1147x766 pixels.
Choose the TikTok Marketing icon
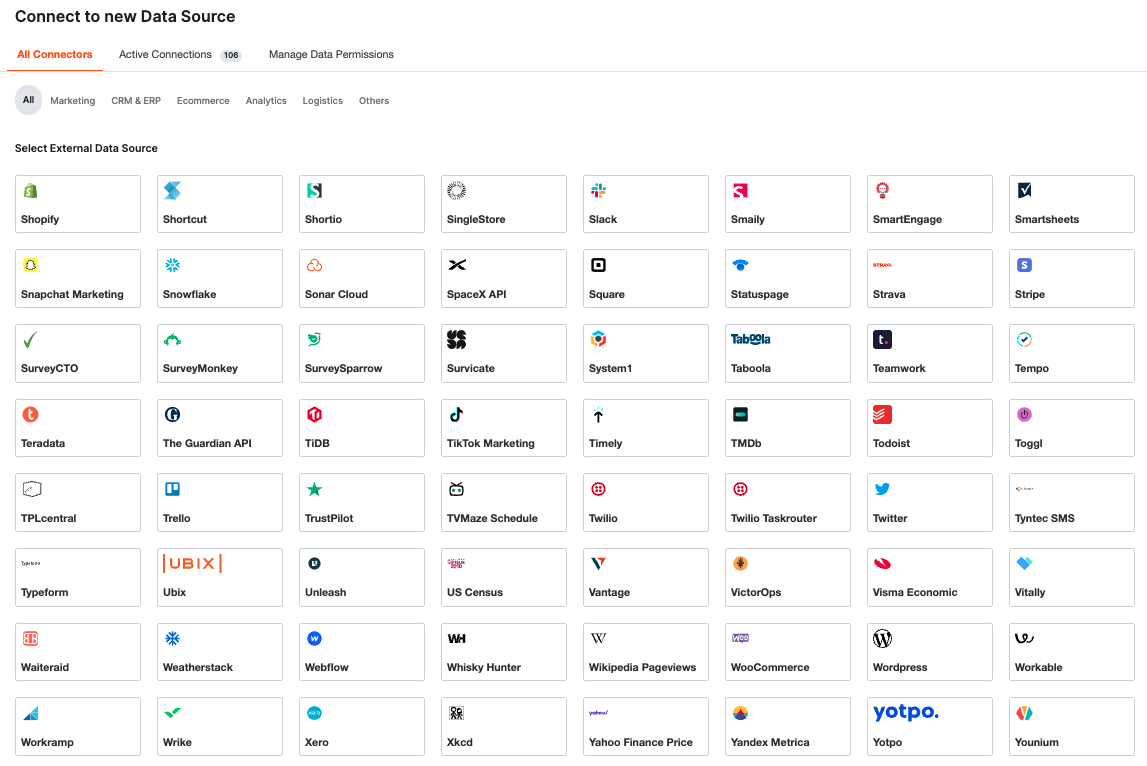point(456,415)
